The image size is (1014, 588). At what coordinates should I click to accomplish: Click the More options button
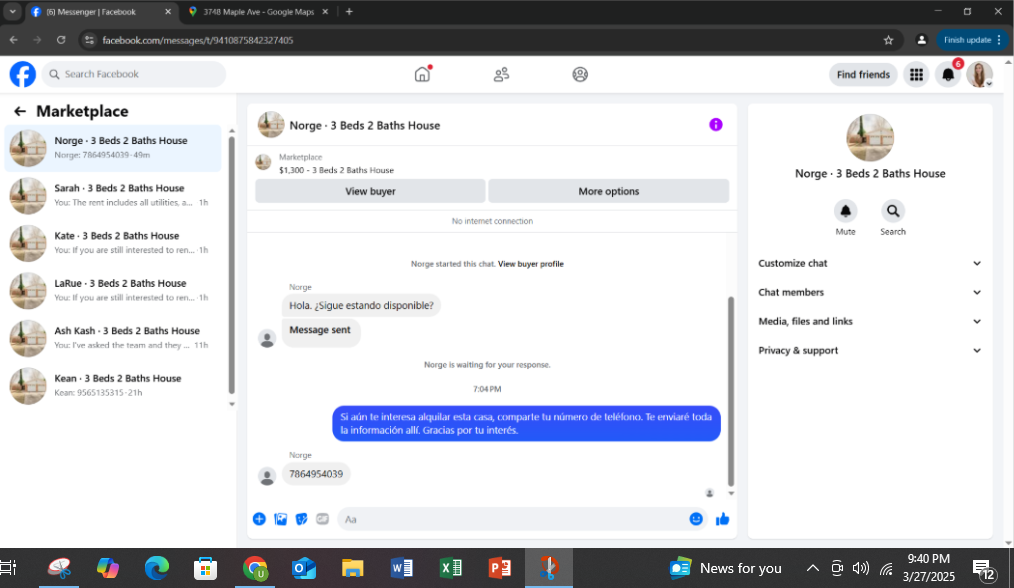click(609, 191)
